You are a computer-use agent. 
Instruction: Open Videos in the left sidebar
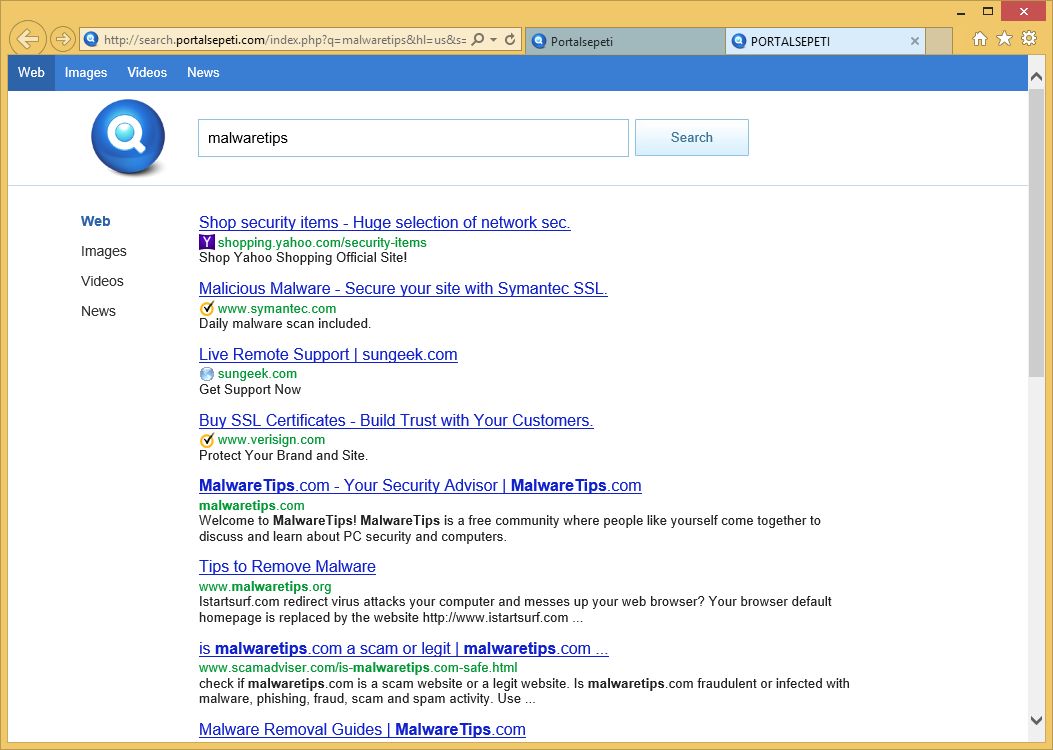(x=102, y=281)
